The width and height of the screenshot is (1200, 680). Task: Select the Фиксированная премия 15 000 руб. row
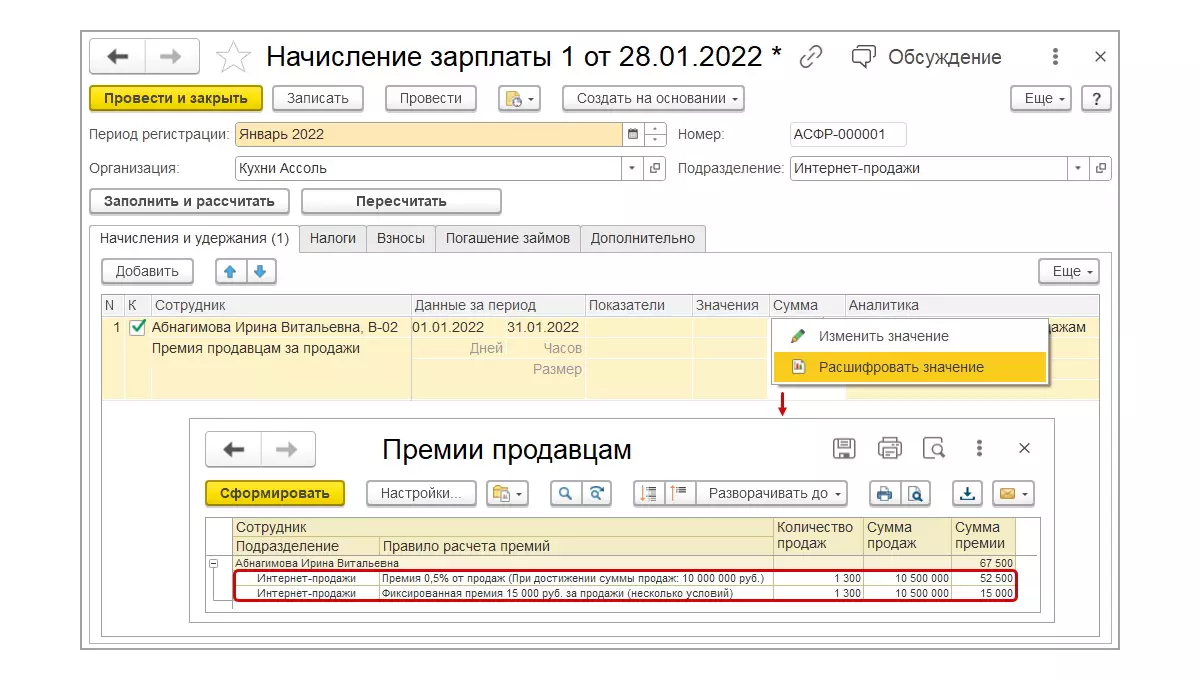click(x=625, y=593)
